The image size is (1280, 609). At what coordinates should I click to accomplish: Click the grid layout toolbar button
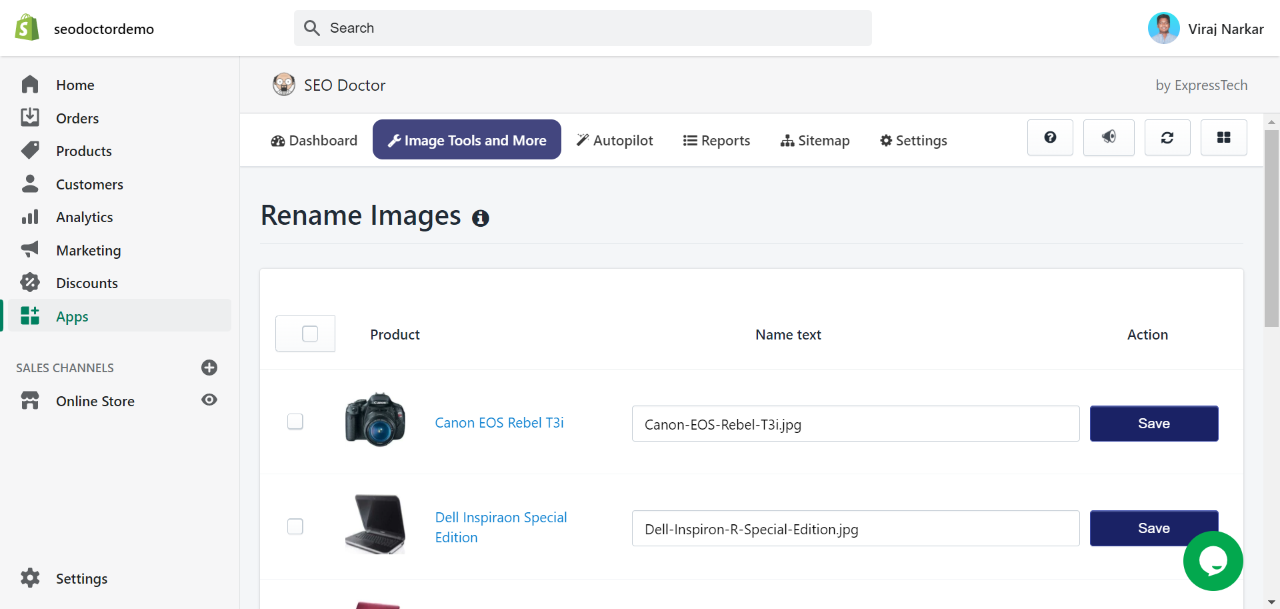1223,138
